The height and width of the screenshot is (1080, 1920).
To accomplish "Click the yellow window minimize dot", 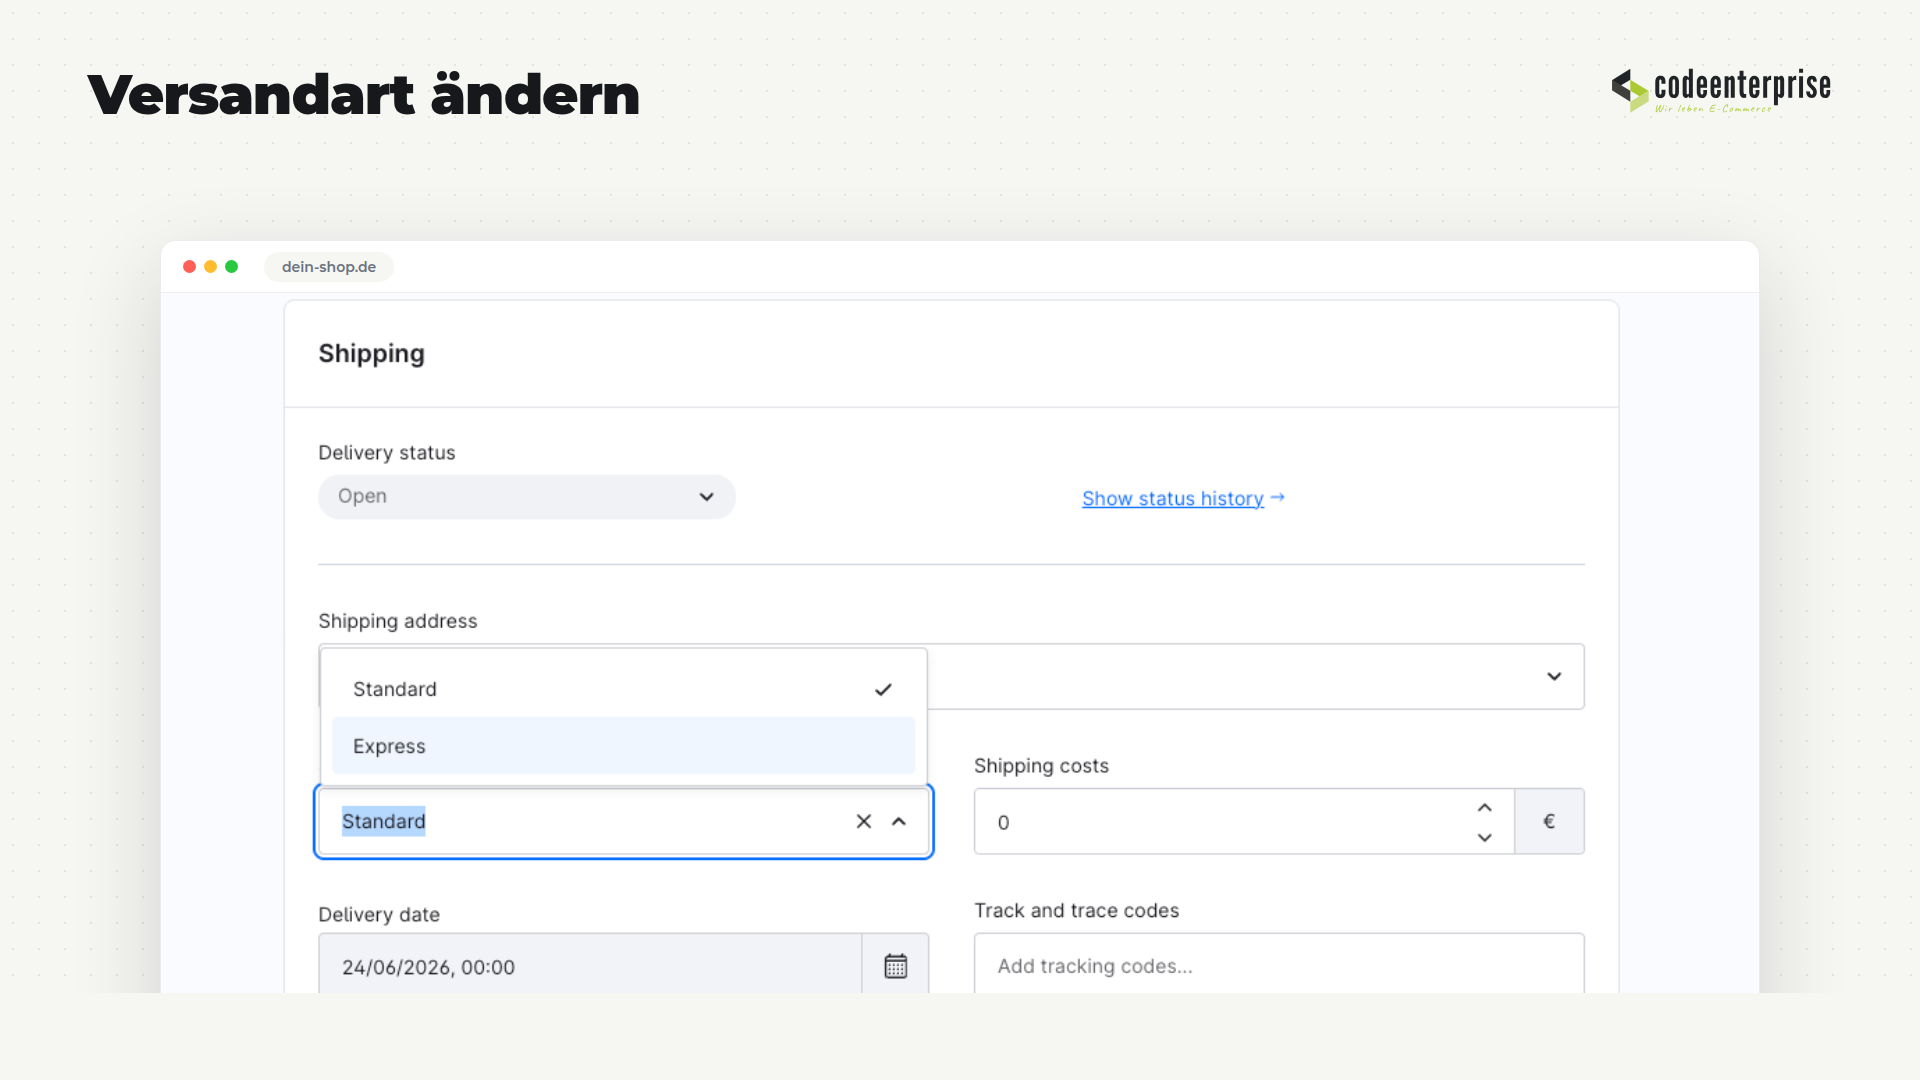I will click(x=210, y=266).
